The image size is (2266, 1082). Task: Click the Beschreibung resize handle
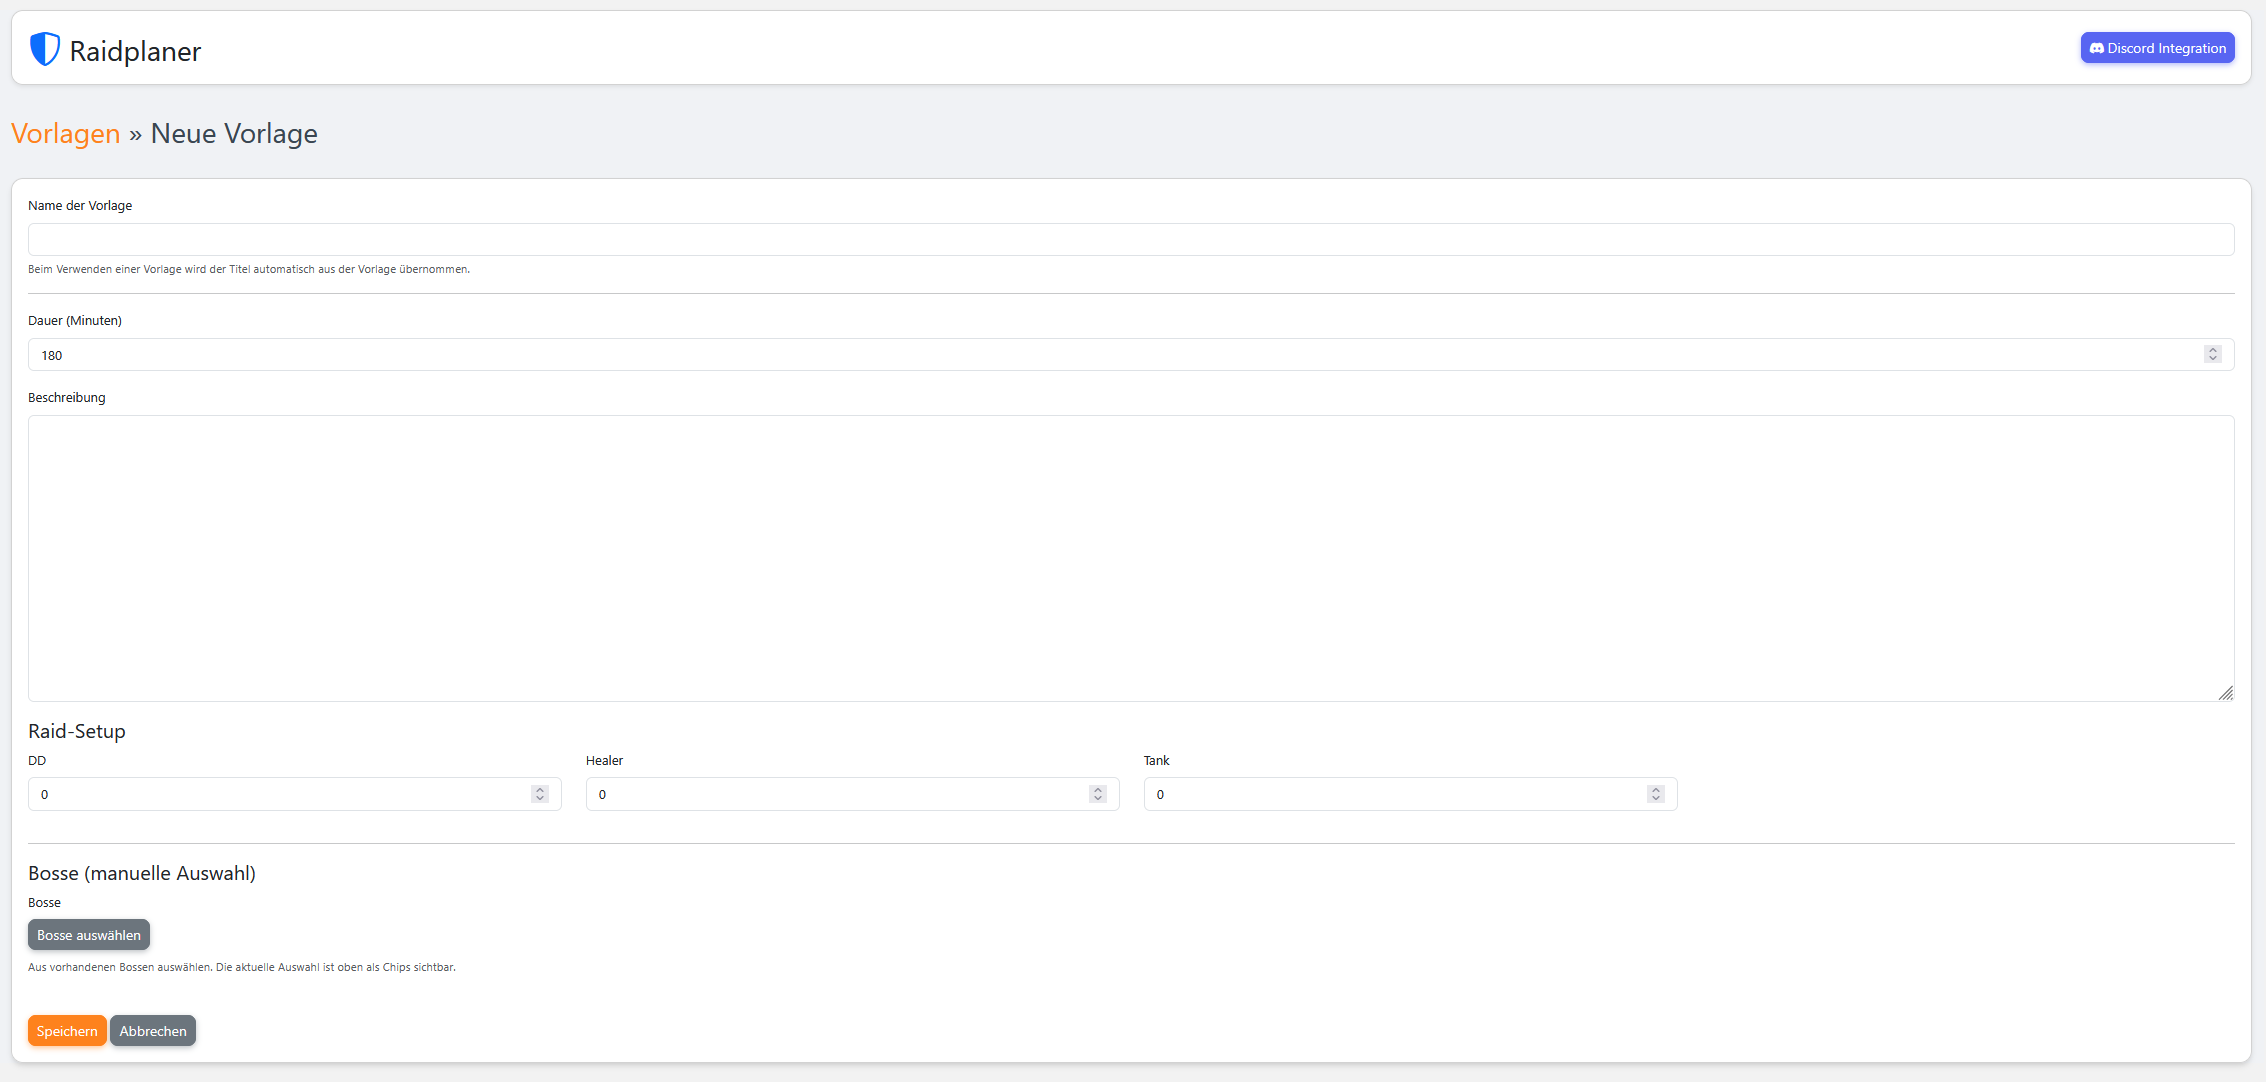(x=2226, y=692)
